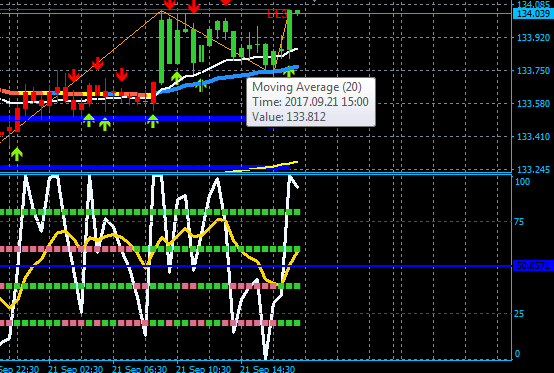
Task: Click the red down arrow on the orange trendline
Action: 98,64
